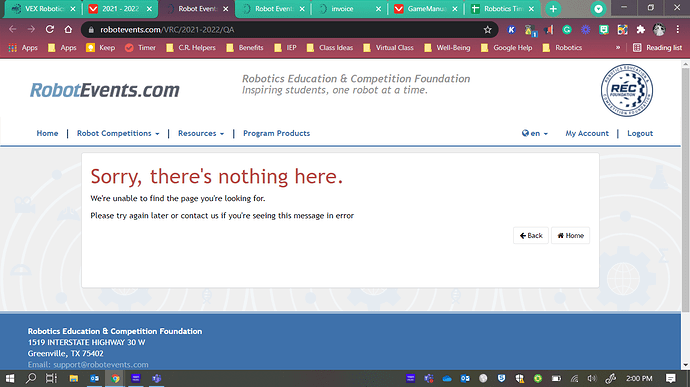The image size is (690, 387).
Task: Open the Keep bookmark
Action: pyautogui.click(x=100, y=48)
